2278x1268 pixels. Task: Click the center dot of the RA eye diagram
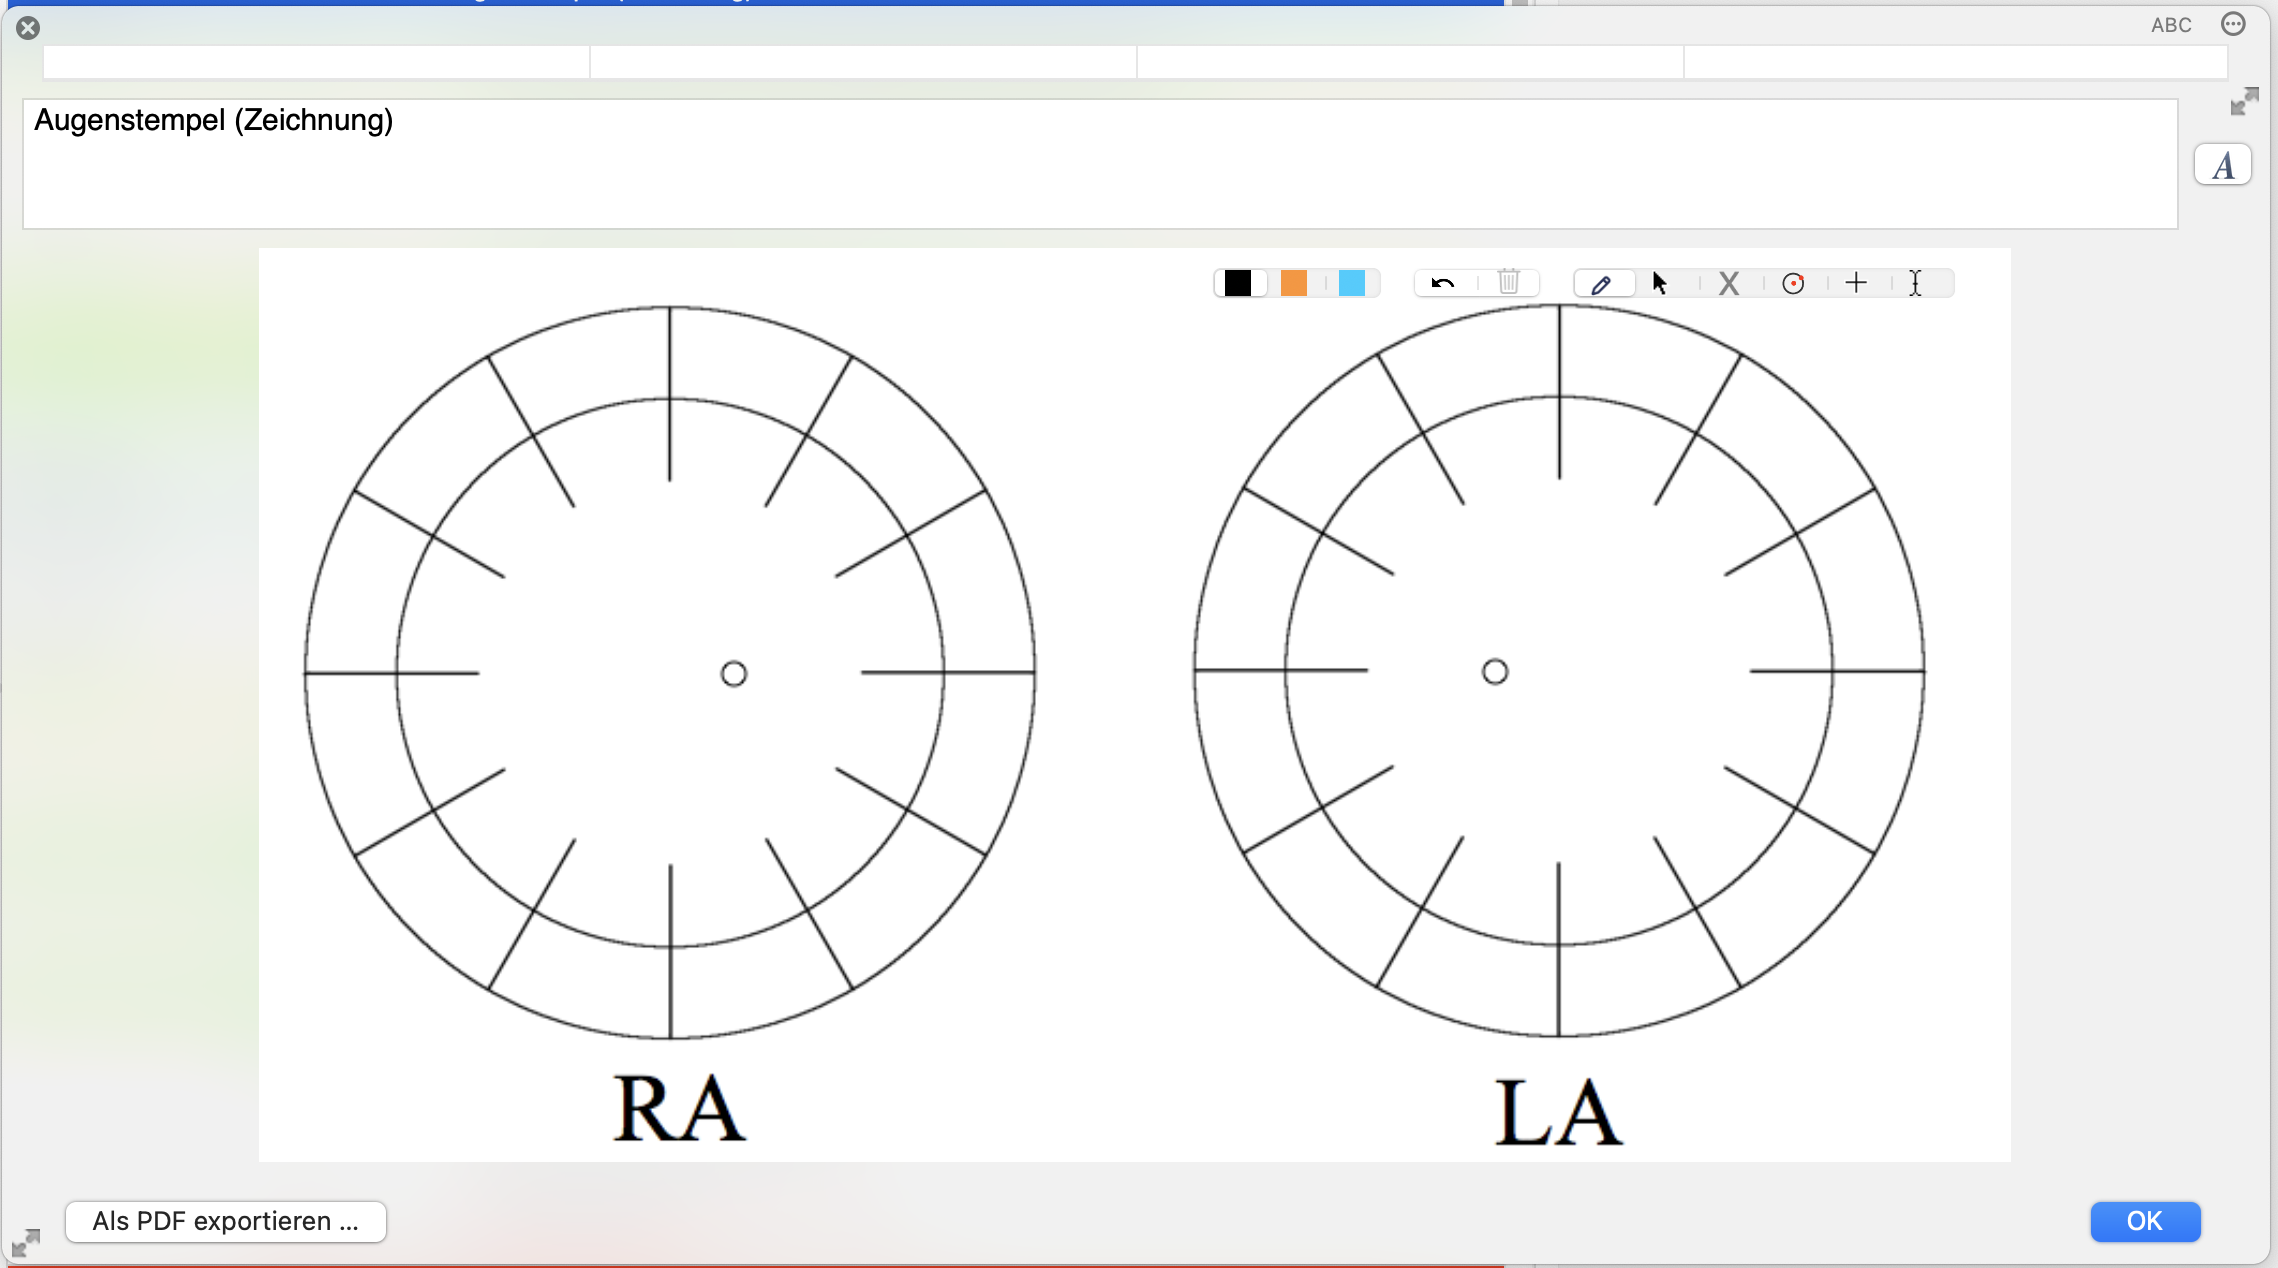pos(734,674)
